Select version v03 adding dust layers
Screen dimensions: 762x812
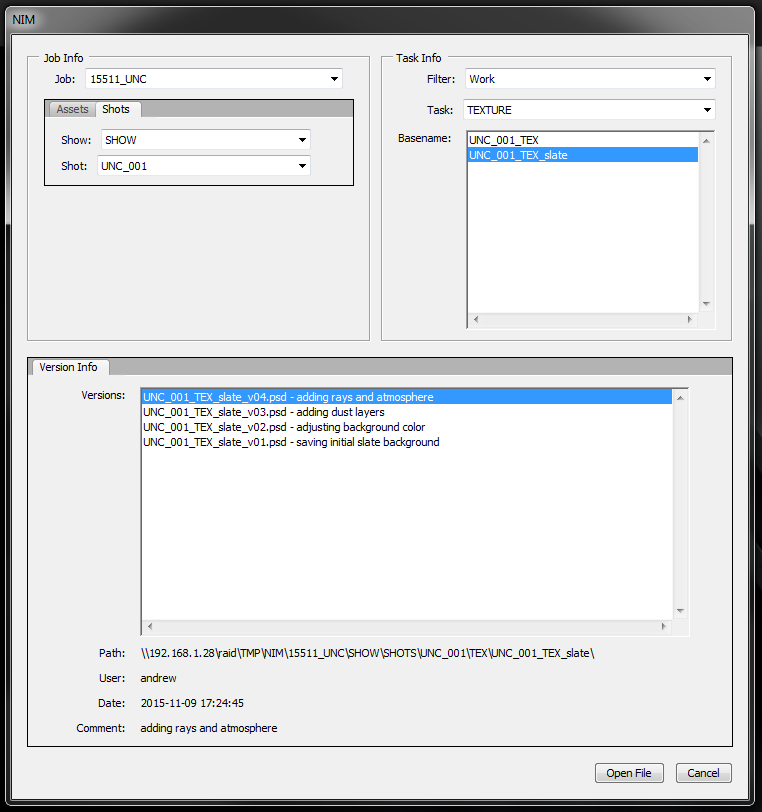click(x=264, y=412)
